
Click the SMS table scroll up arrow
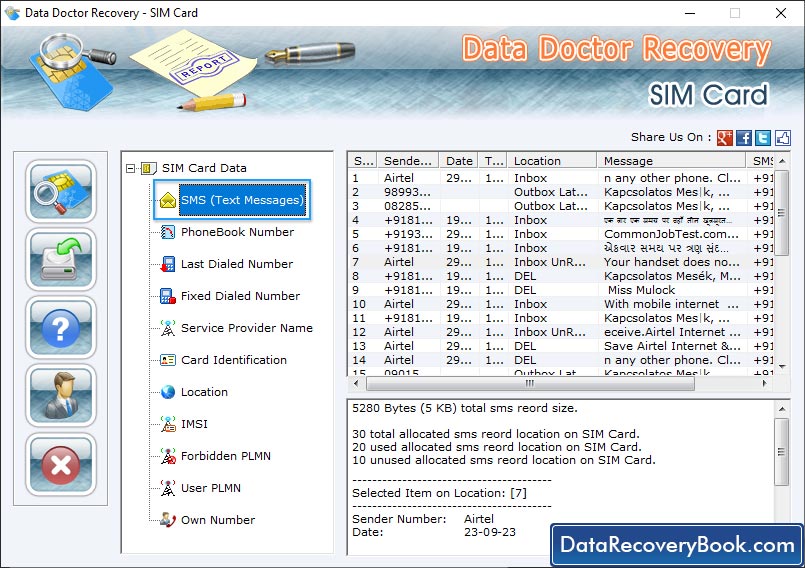pos(782,161)
